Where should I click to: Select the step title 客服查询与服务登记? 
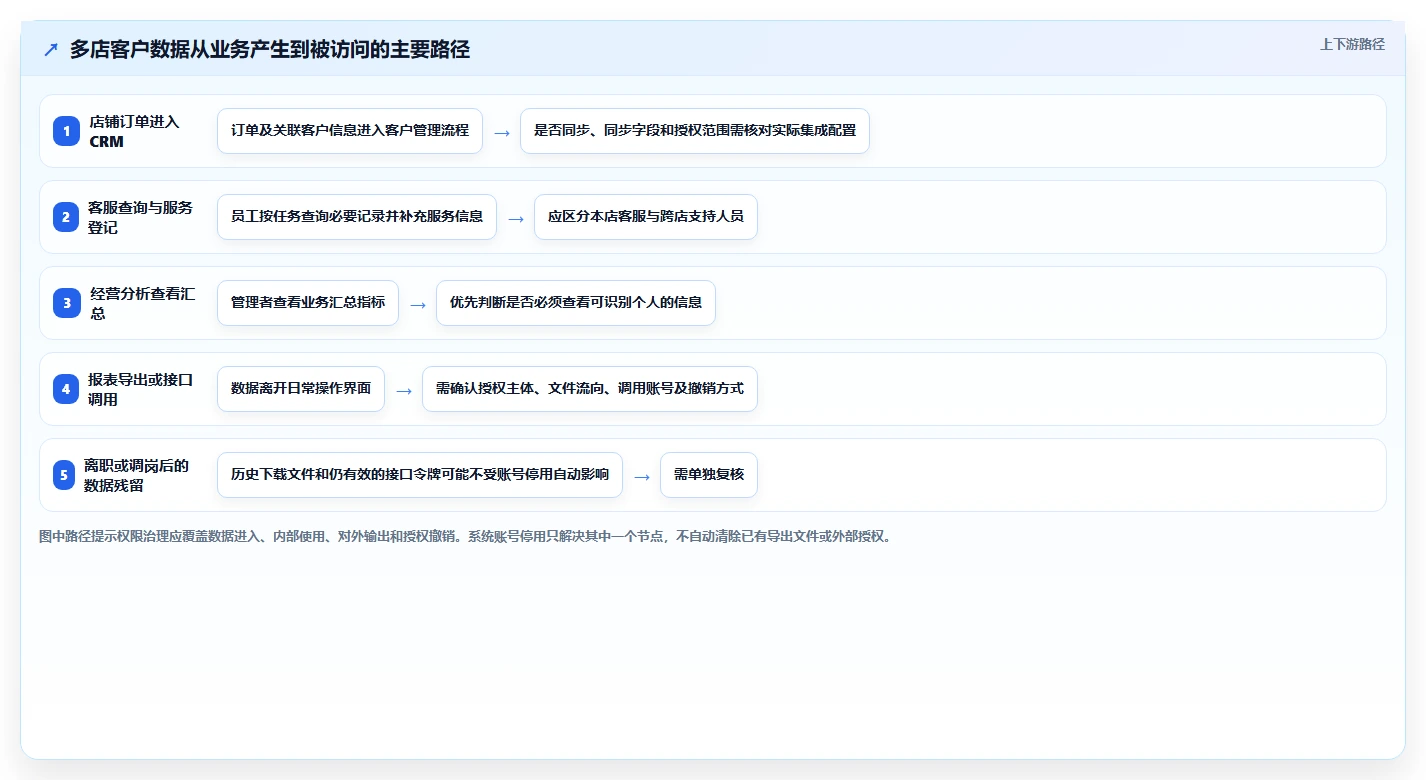(x=140, y=217)
